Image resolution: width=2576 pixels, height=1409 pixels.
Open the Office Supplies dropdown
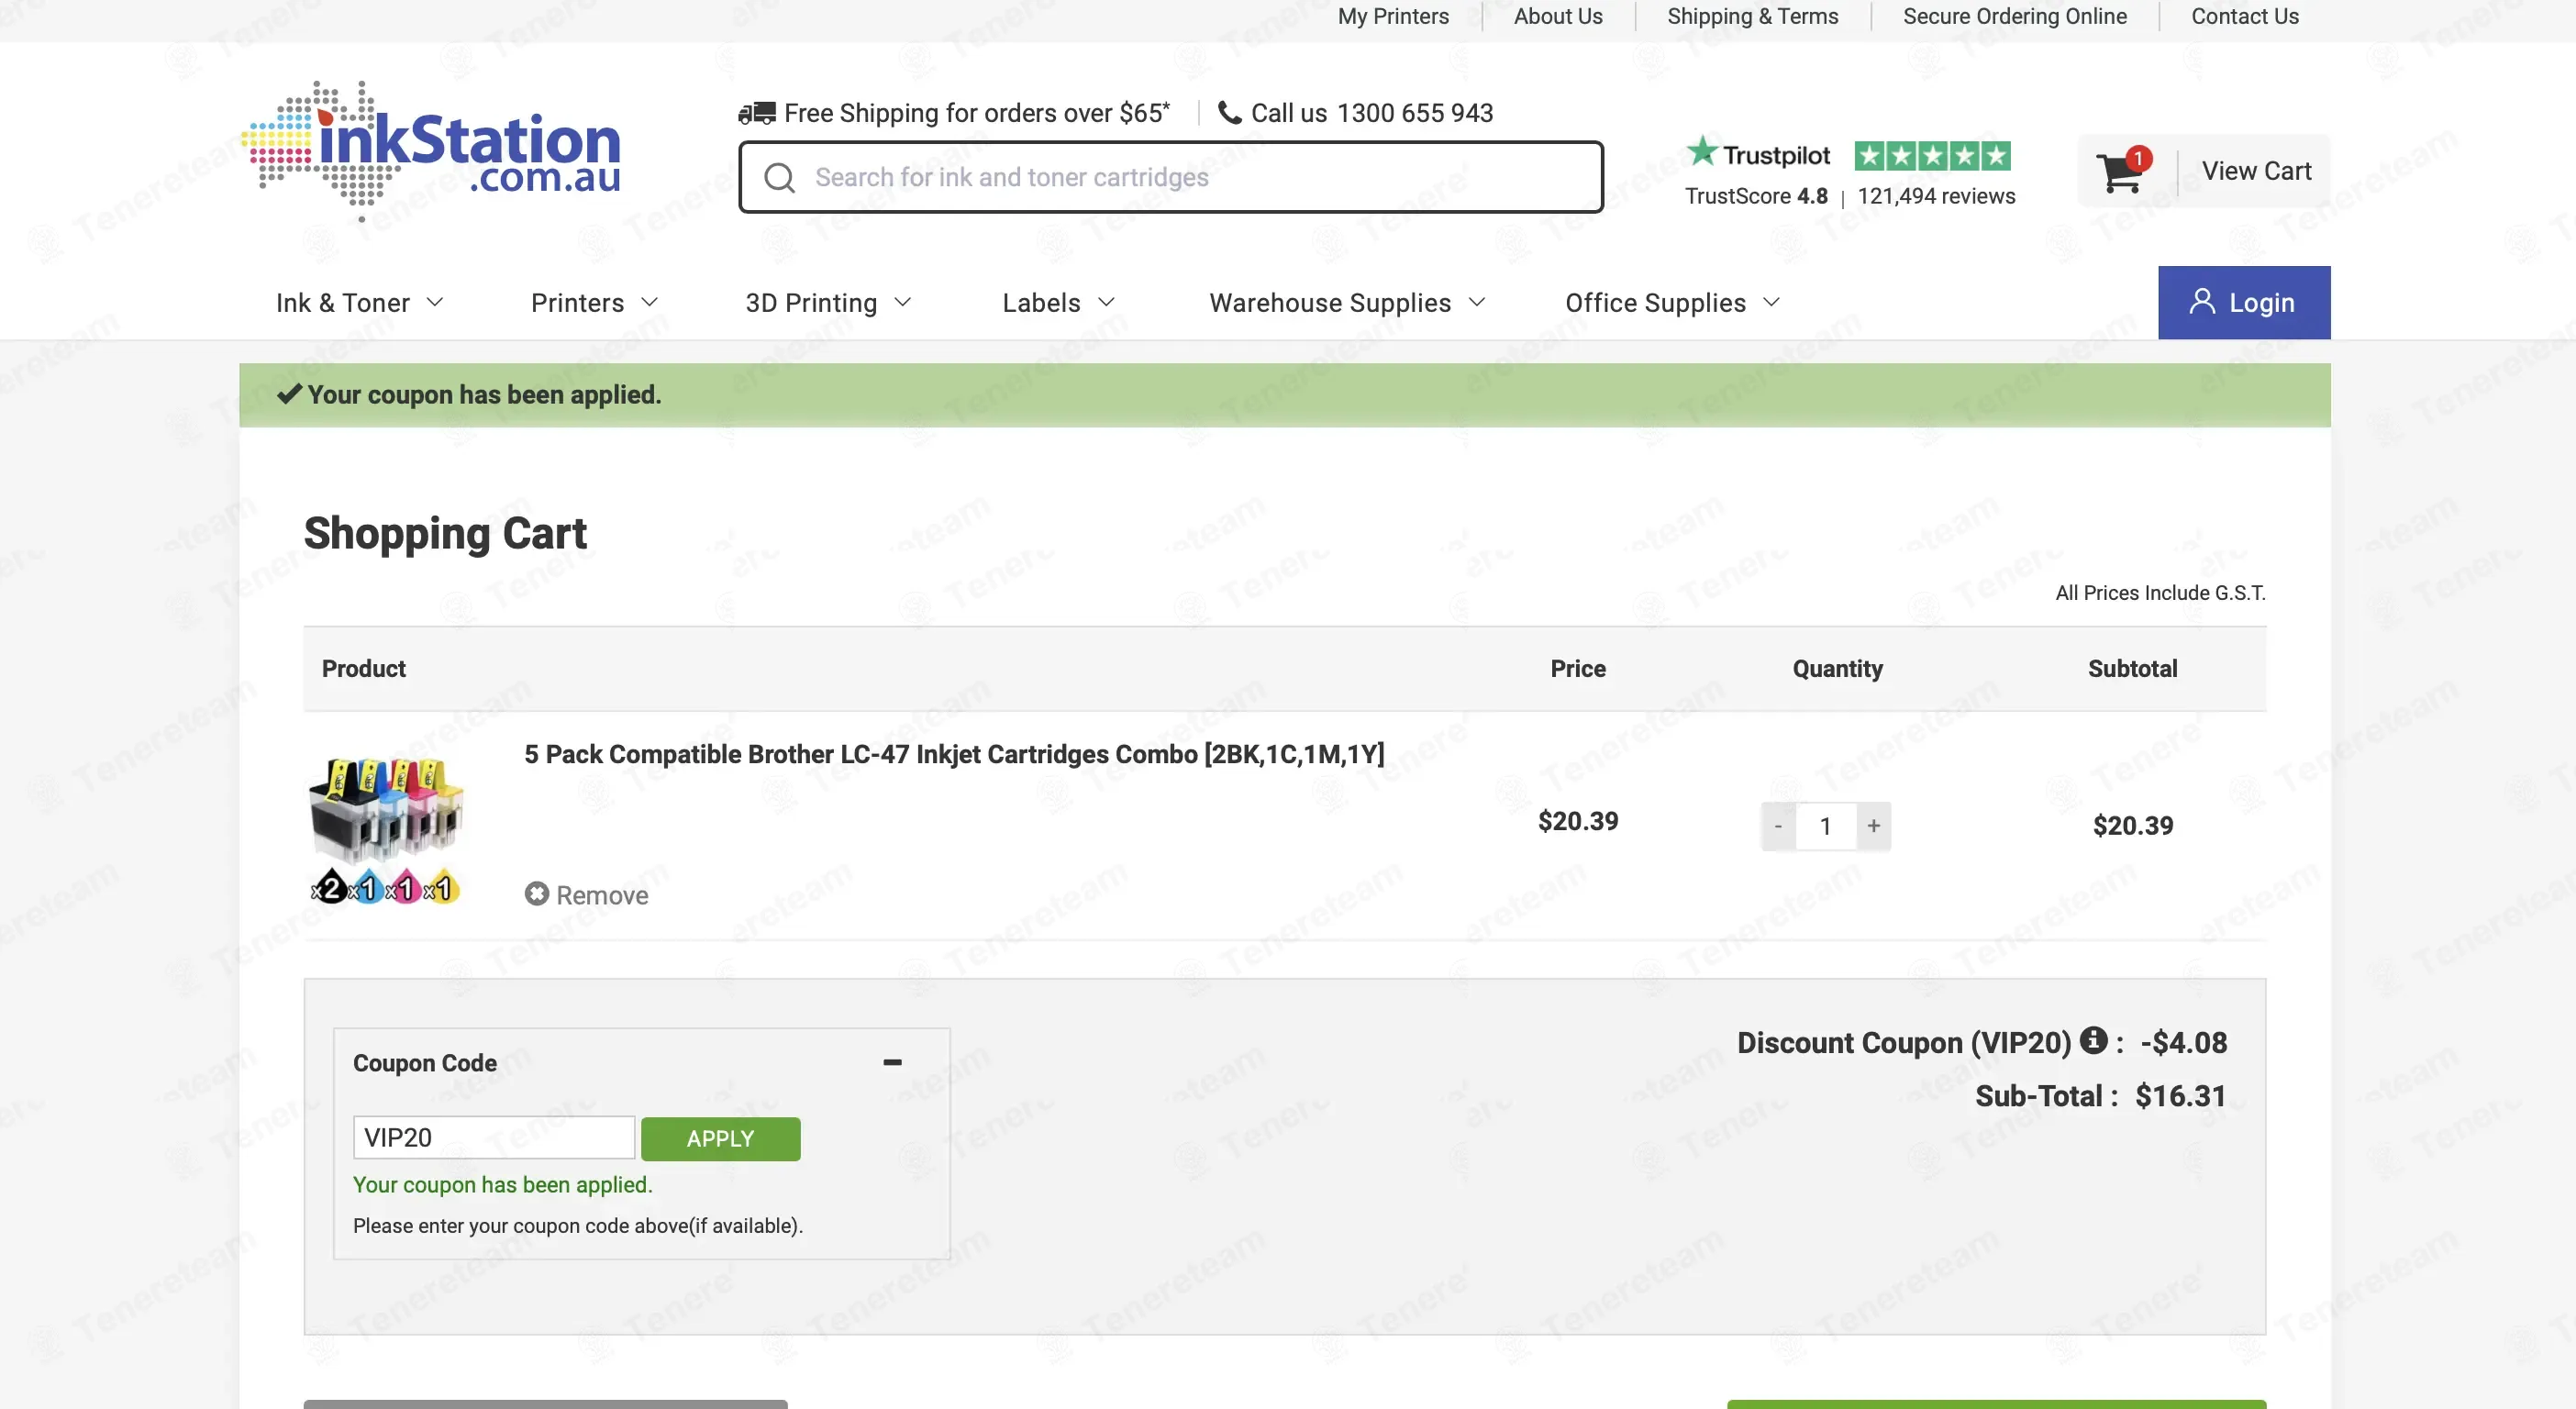click(1672, 302)
